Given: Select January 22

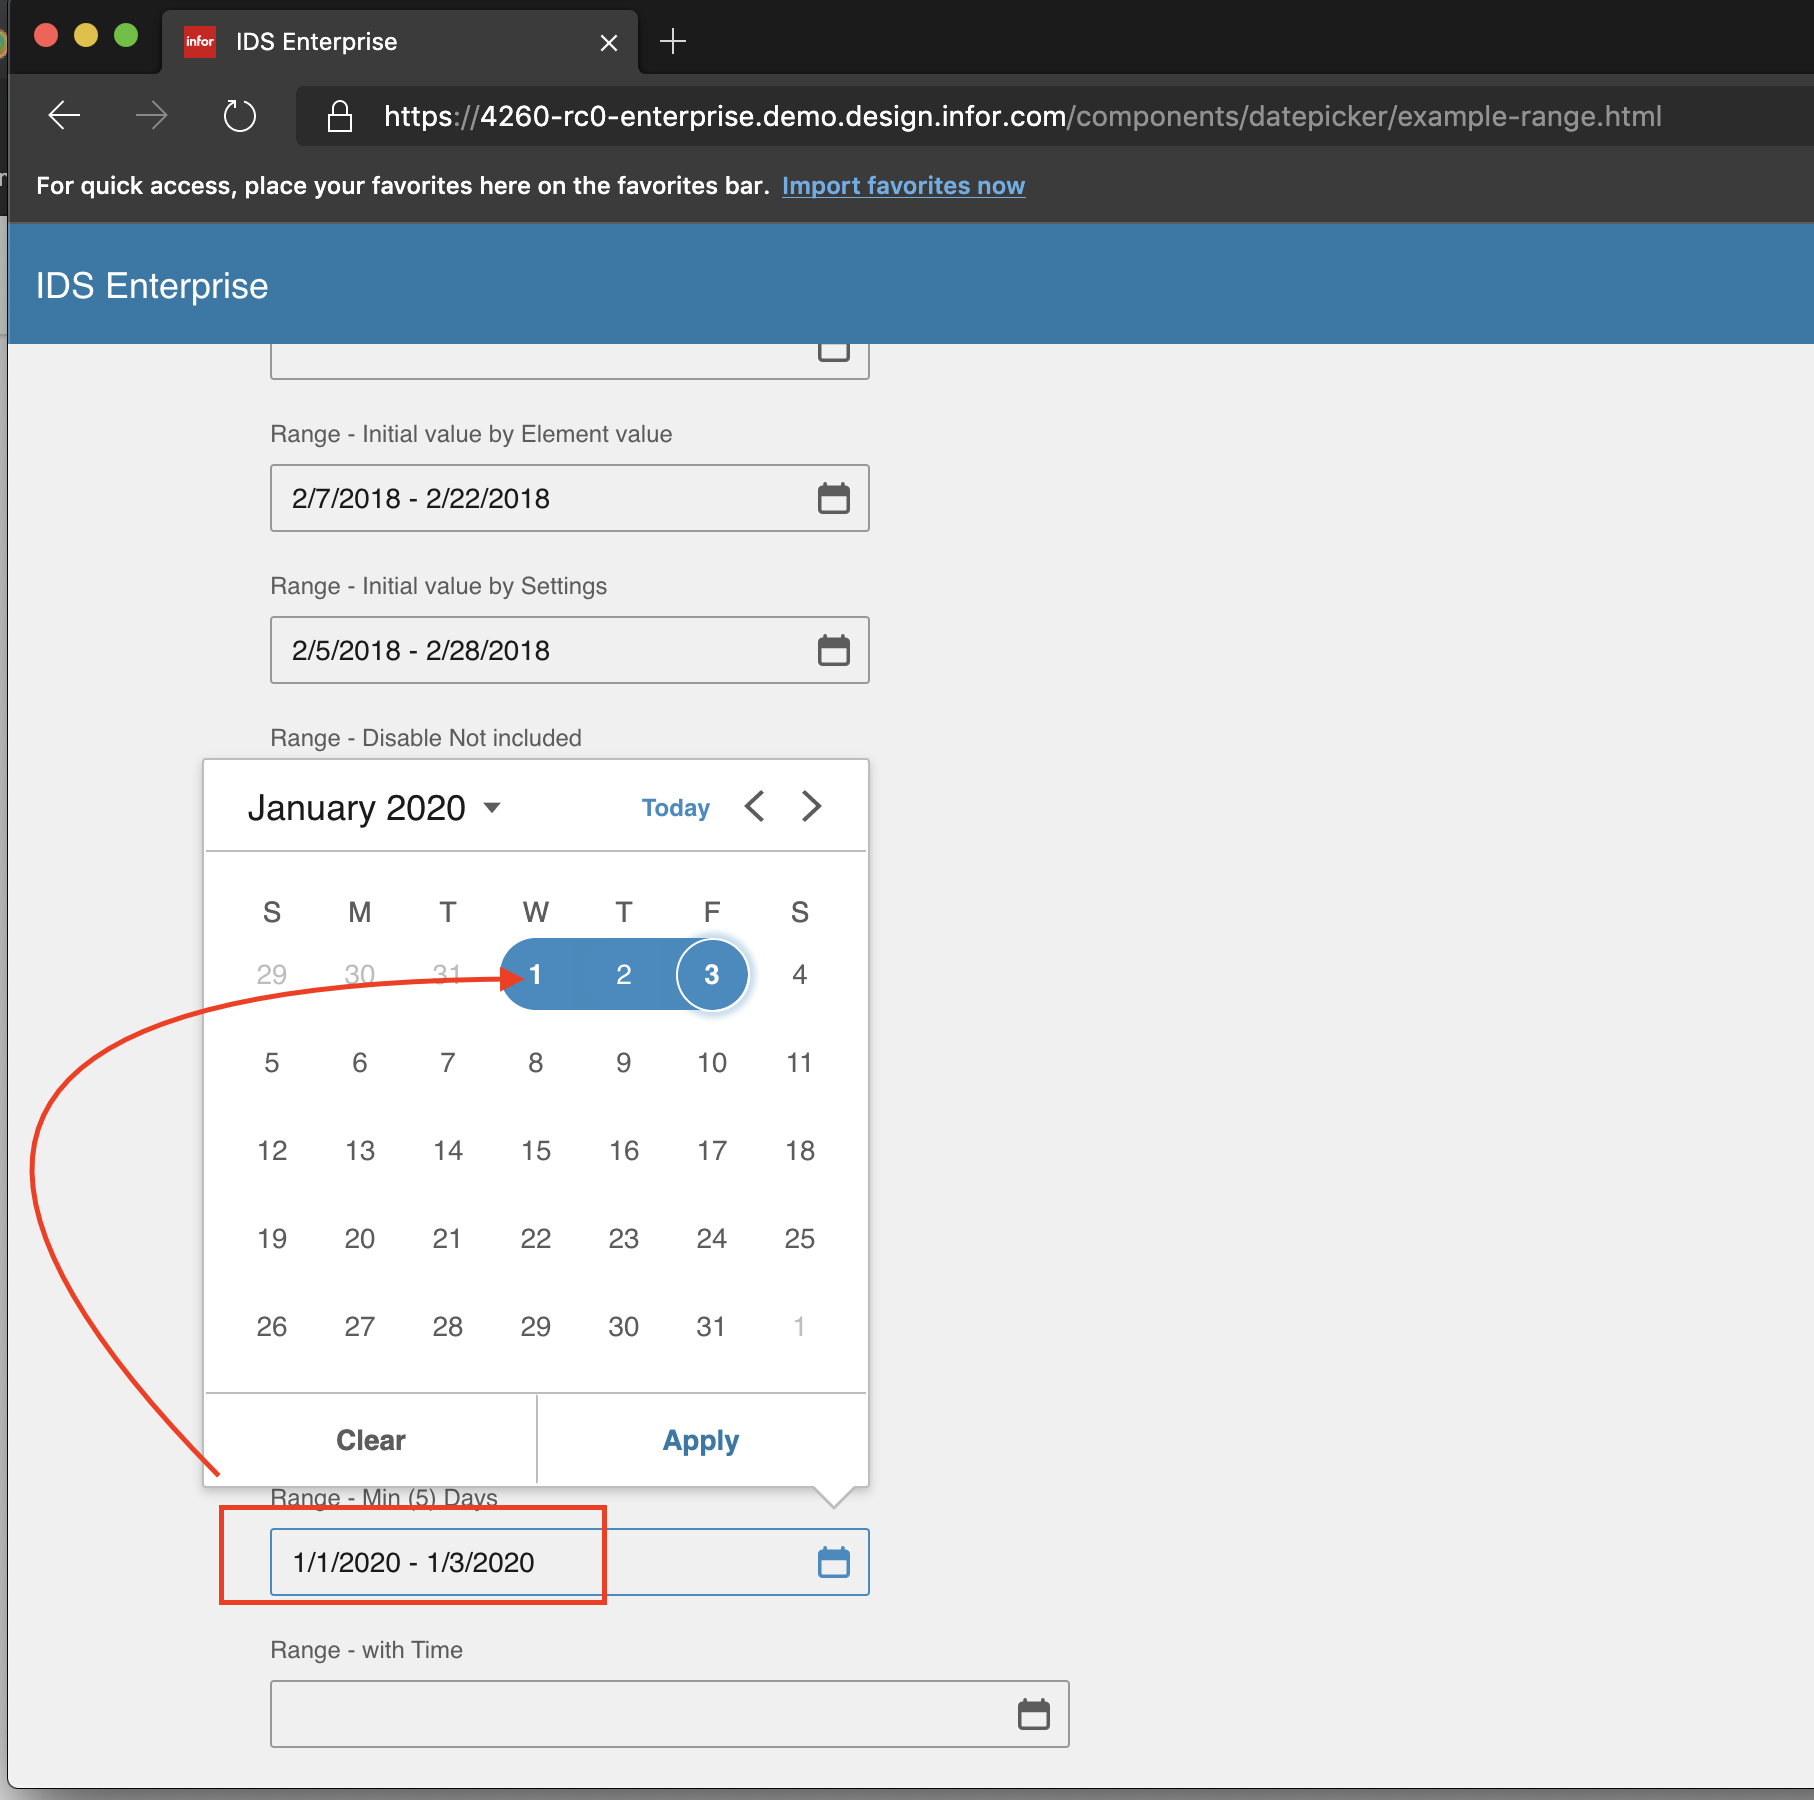Looking at the screenshot, I should tap(536, 1238).
